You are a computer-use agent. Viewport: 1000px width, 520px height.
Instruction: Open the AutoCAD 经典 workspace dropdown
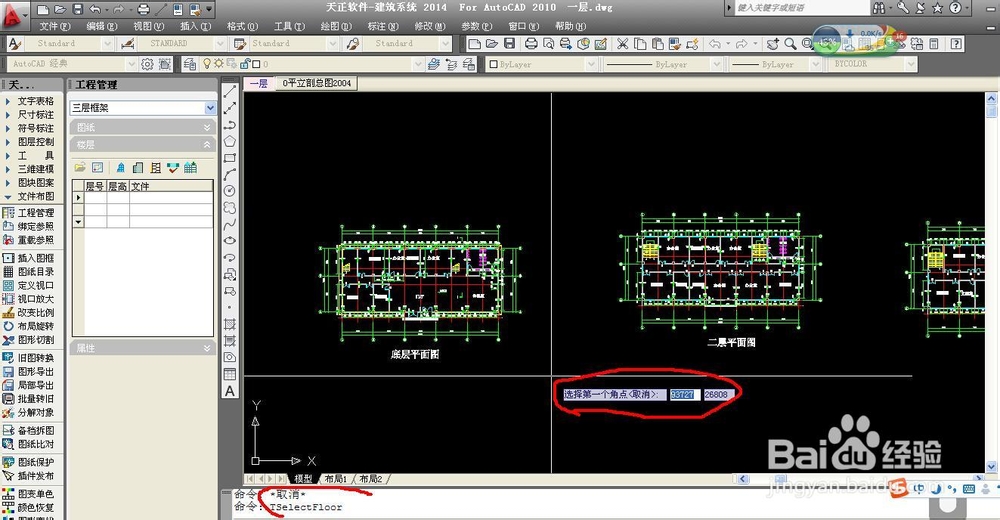(131, 64)
